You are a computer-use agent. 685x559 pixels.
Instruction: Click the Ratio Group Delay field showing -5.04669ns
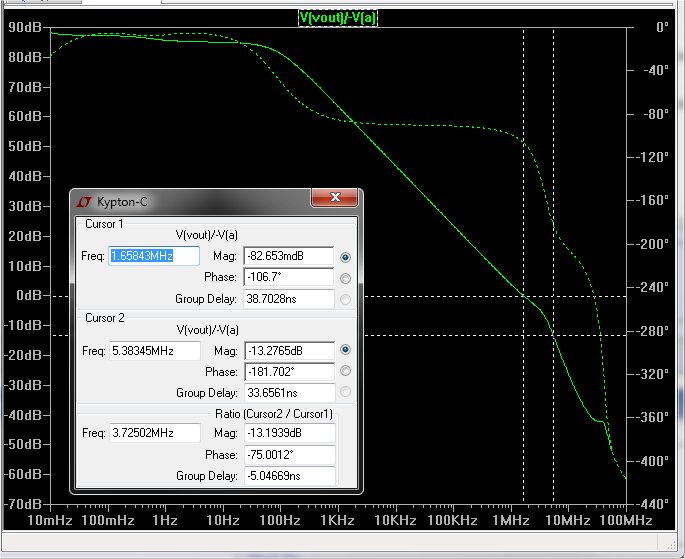[289, 476]
